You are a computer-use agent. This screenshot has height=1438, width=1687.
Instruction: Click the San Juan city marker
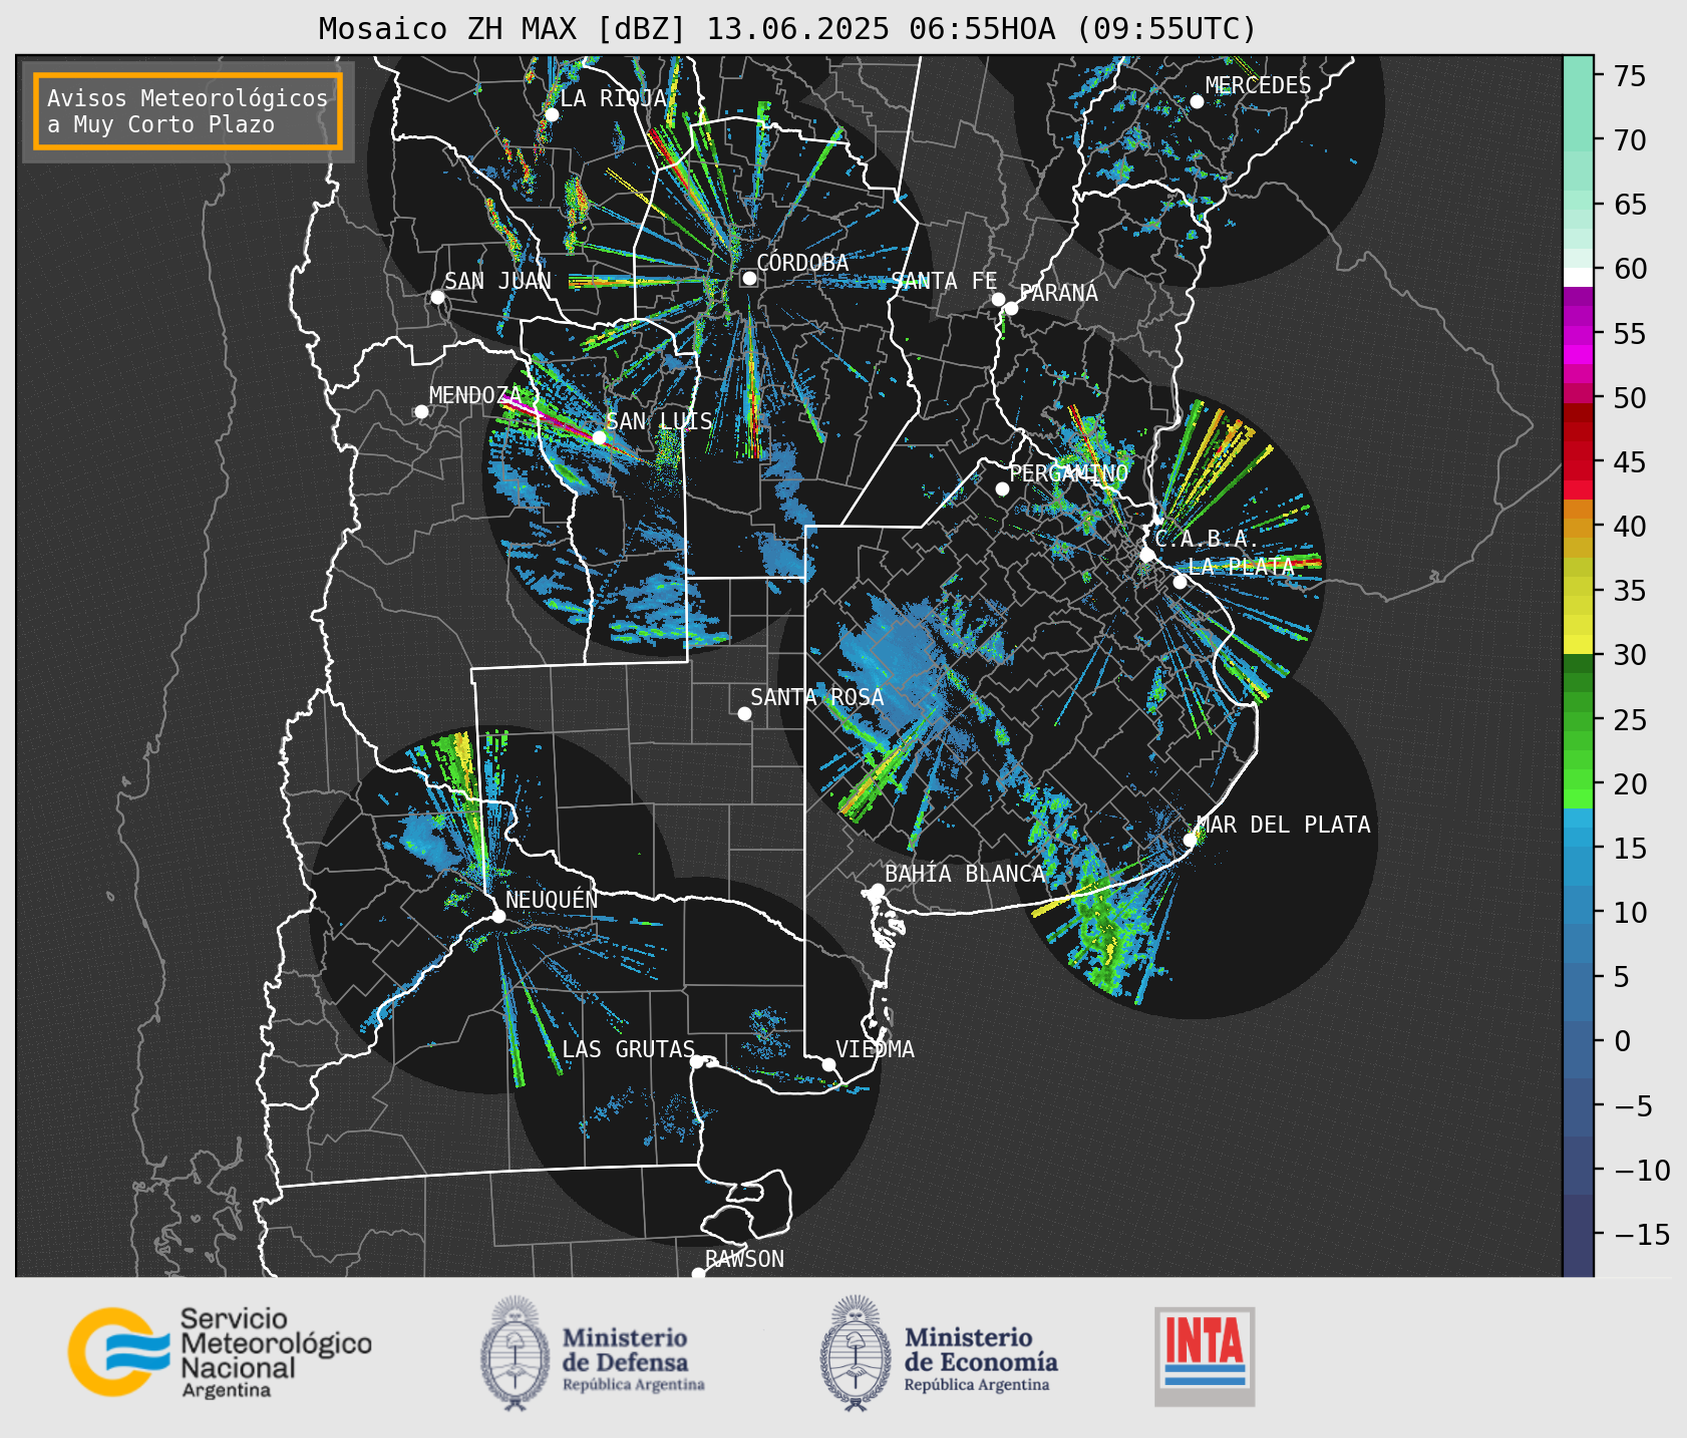[437, 297]
